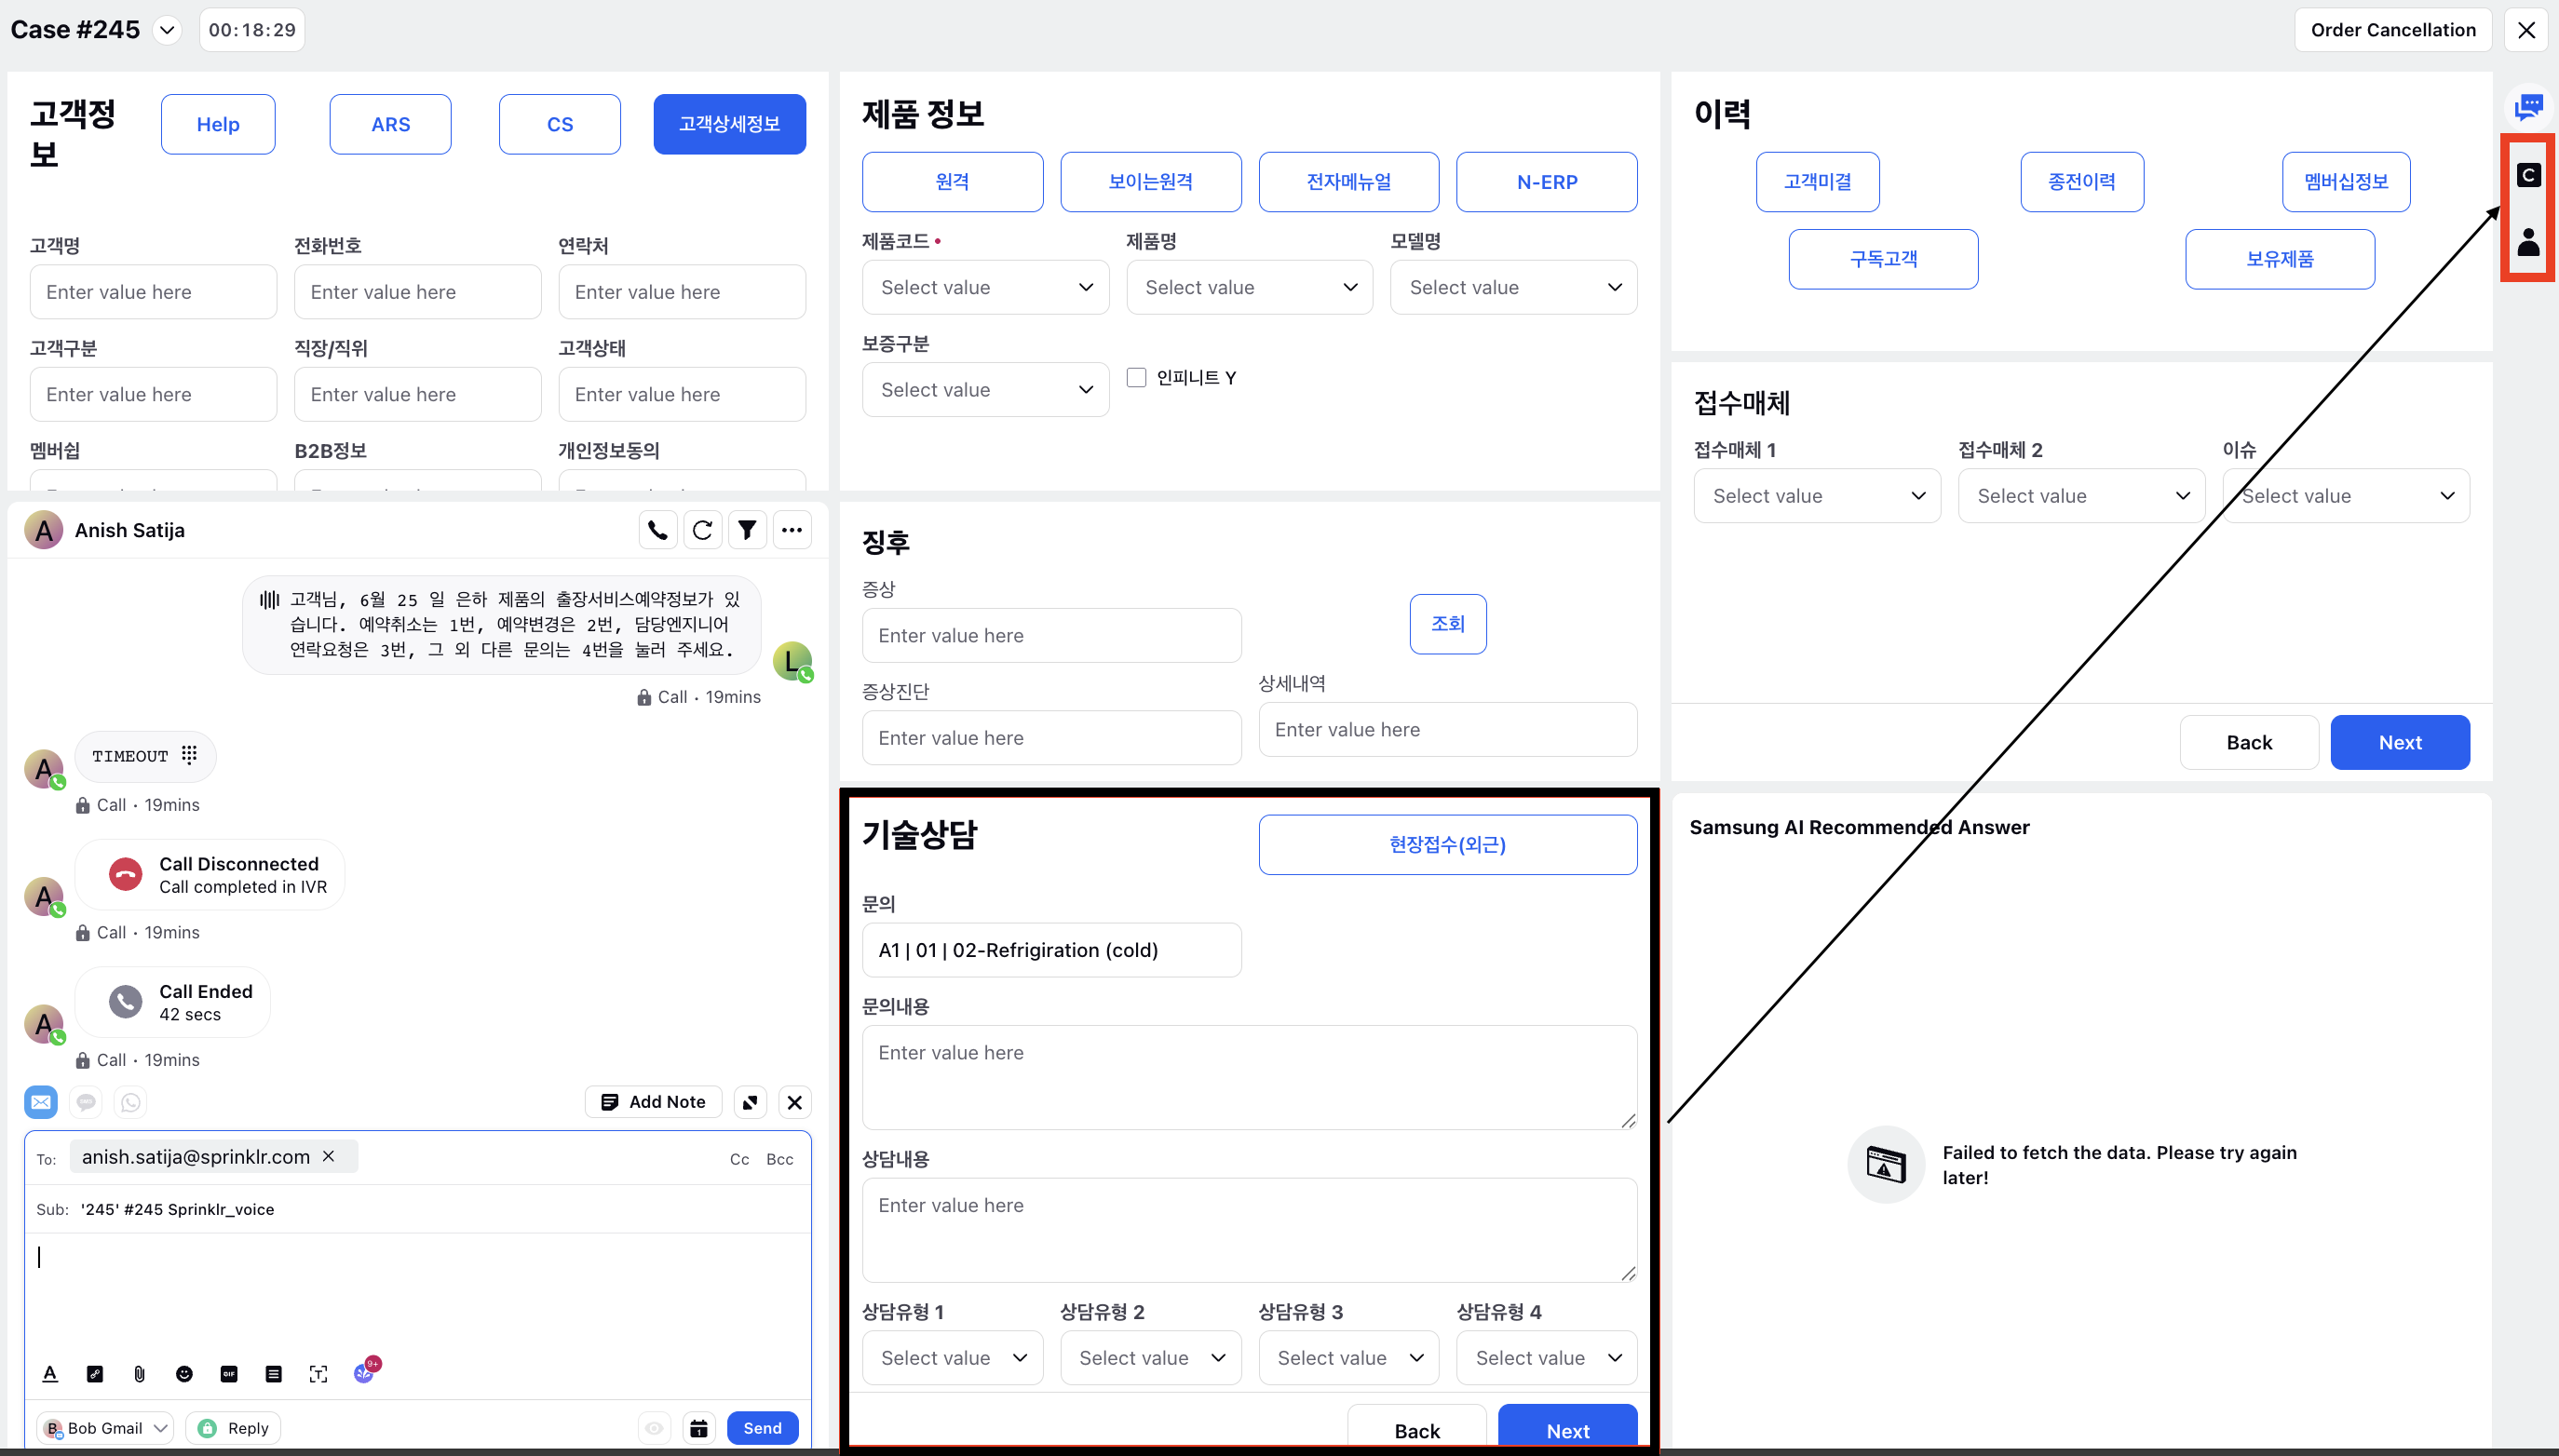Open text formatting A icon
The height and width of the screenshot is (1456, 2559).
pyautogui.click(x=50, y=1374)
